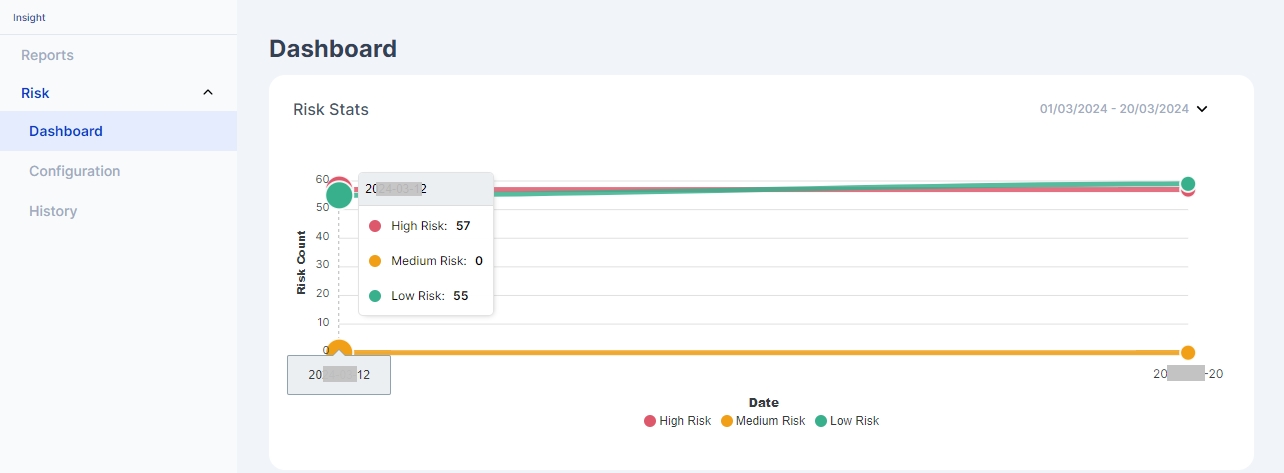
Task: Open the Reports sidebar item
Action: tap(47, 55)
